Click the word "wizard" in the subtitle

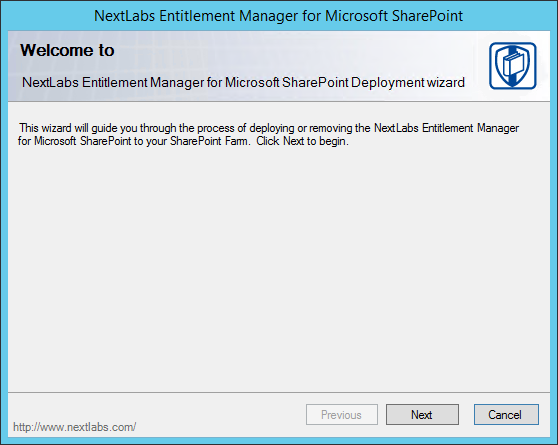446,83
